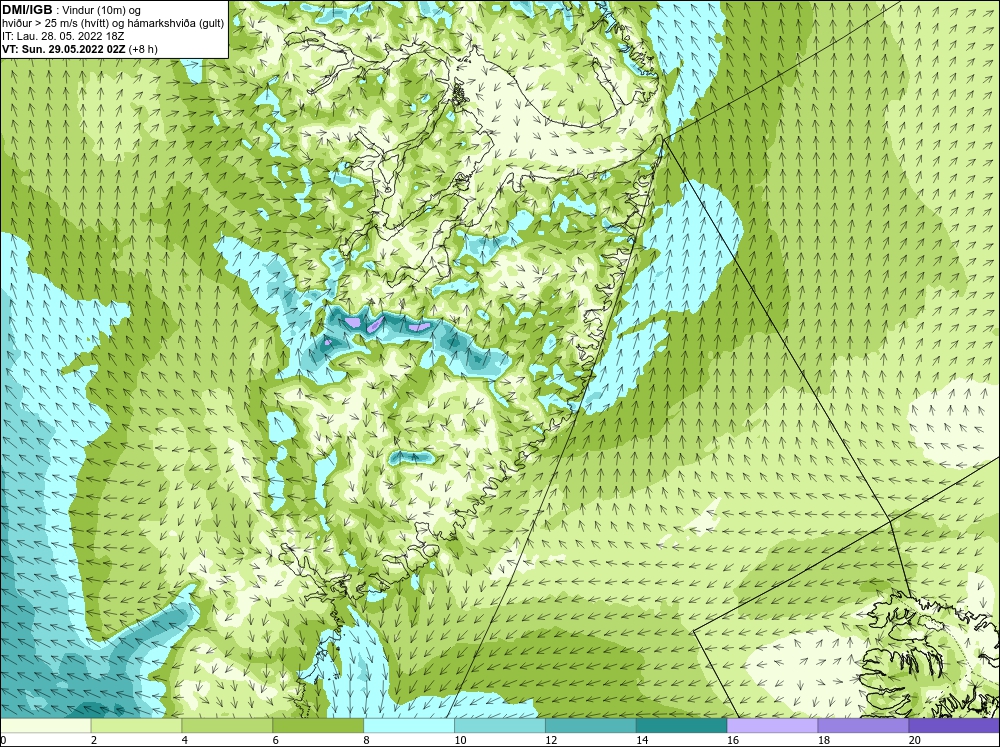Viewport: 1000px width, 747px height.
Task: Click the 10–12 m/s turquoise legend swatch
Action: pyautogui.click(x=499, y=726)
